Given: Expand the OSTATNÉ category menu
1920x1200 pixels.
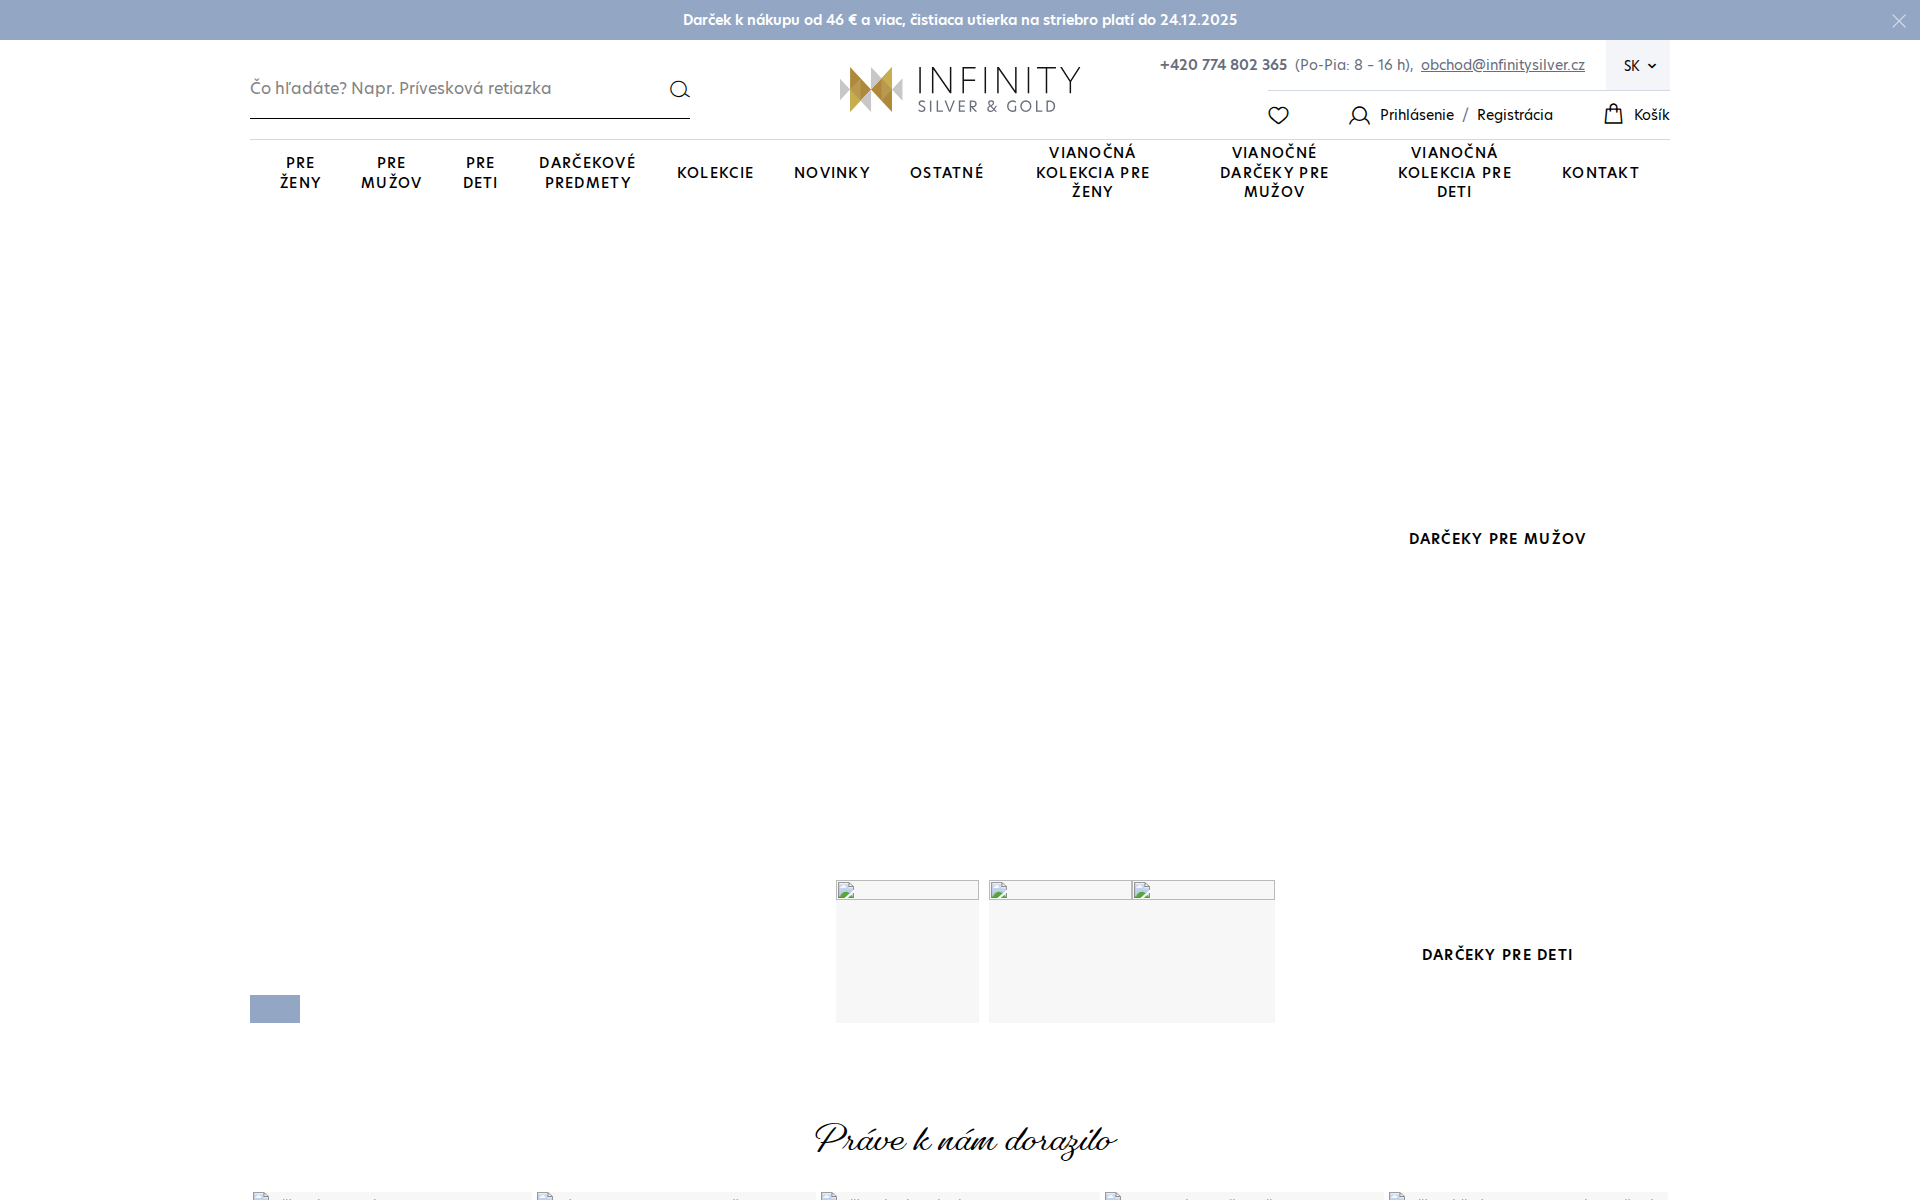Looking at the screenshot, I should point(946,172).
